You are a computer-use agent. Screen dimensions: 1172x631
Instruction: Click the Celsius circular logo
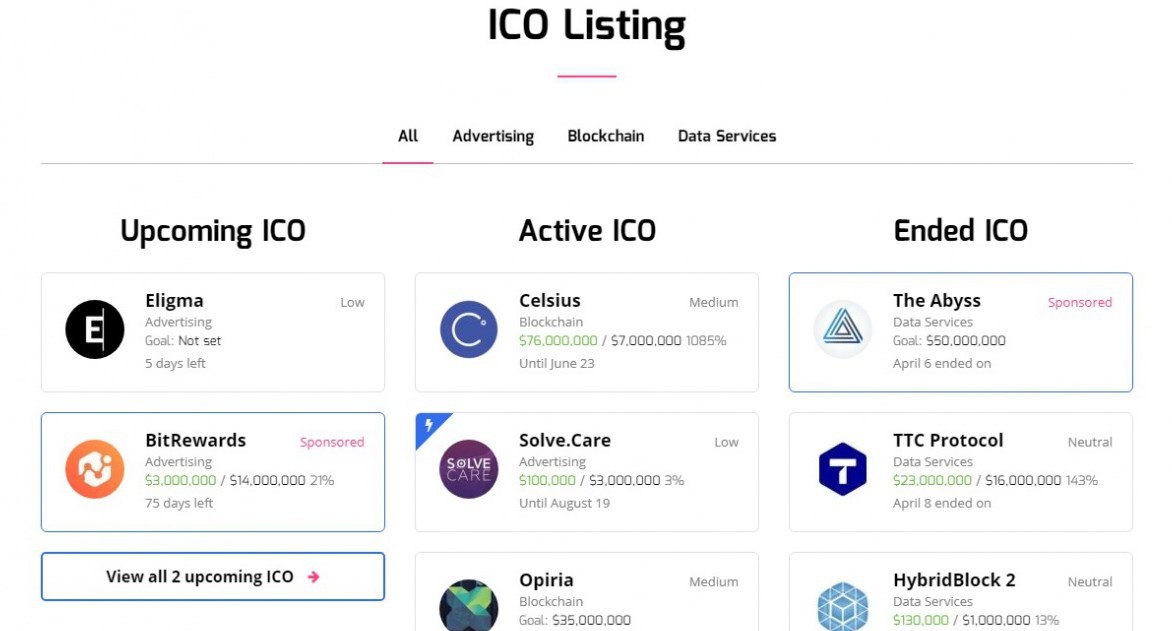469,330
